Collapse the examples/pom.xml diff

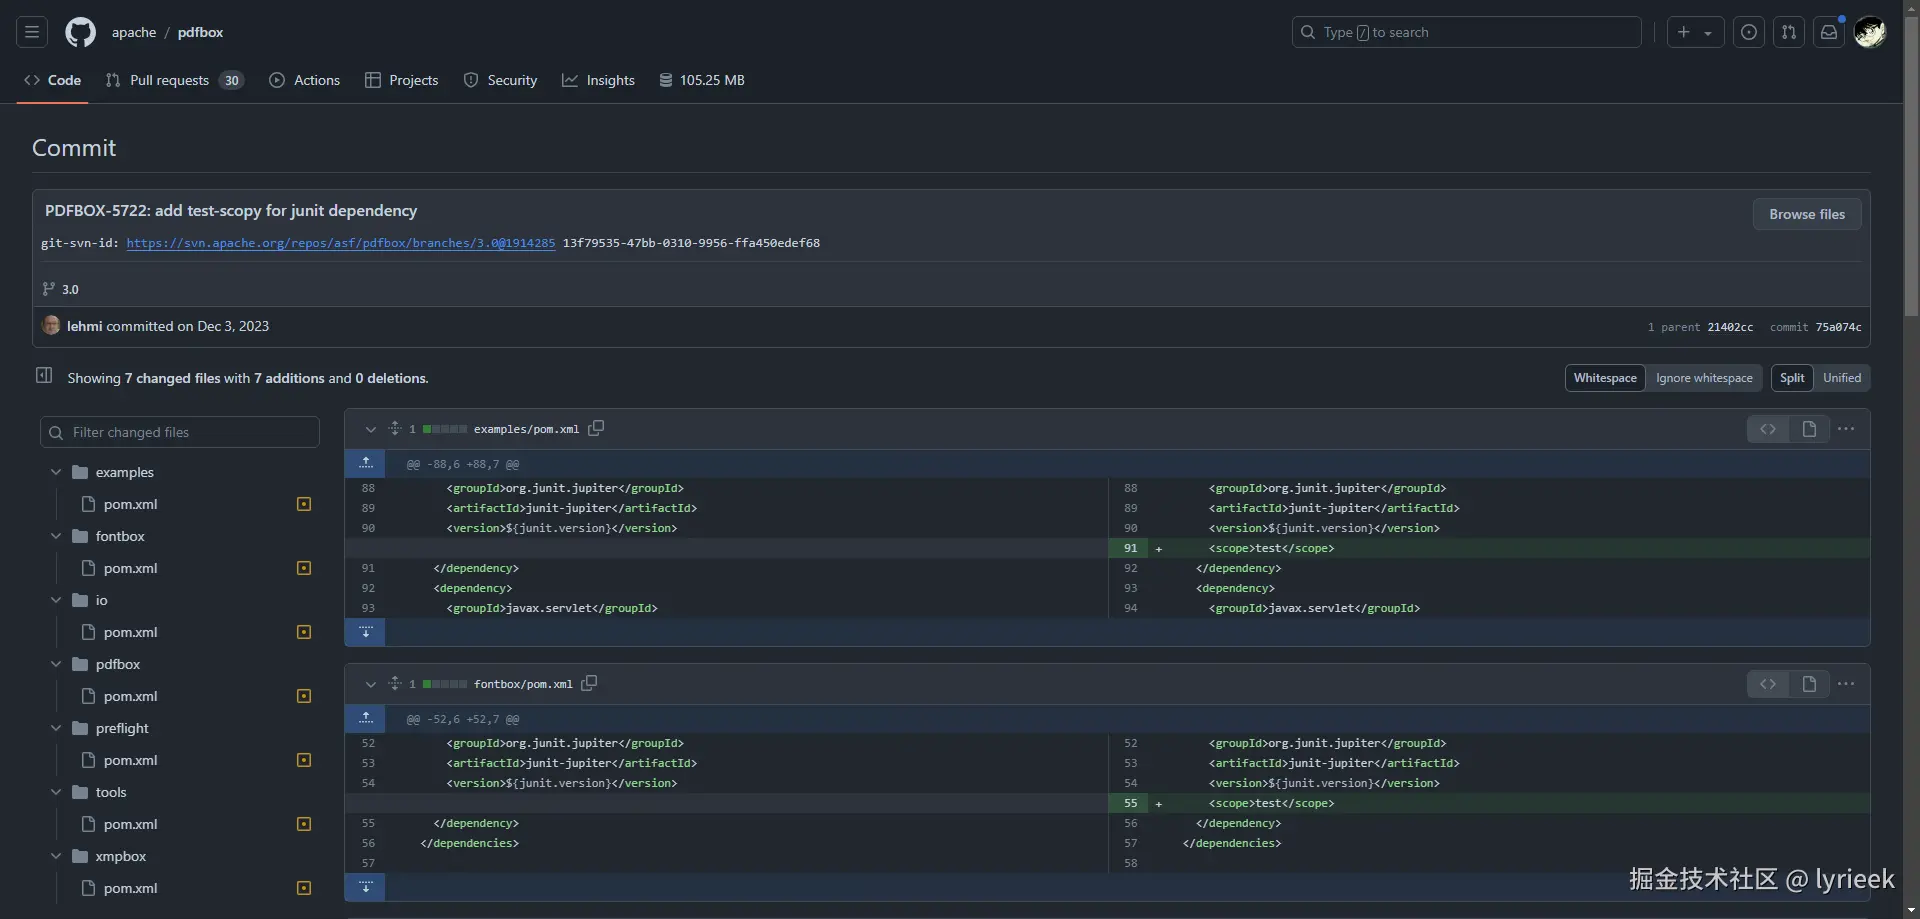[371, 429]
